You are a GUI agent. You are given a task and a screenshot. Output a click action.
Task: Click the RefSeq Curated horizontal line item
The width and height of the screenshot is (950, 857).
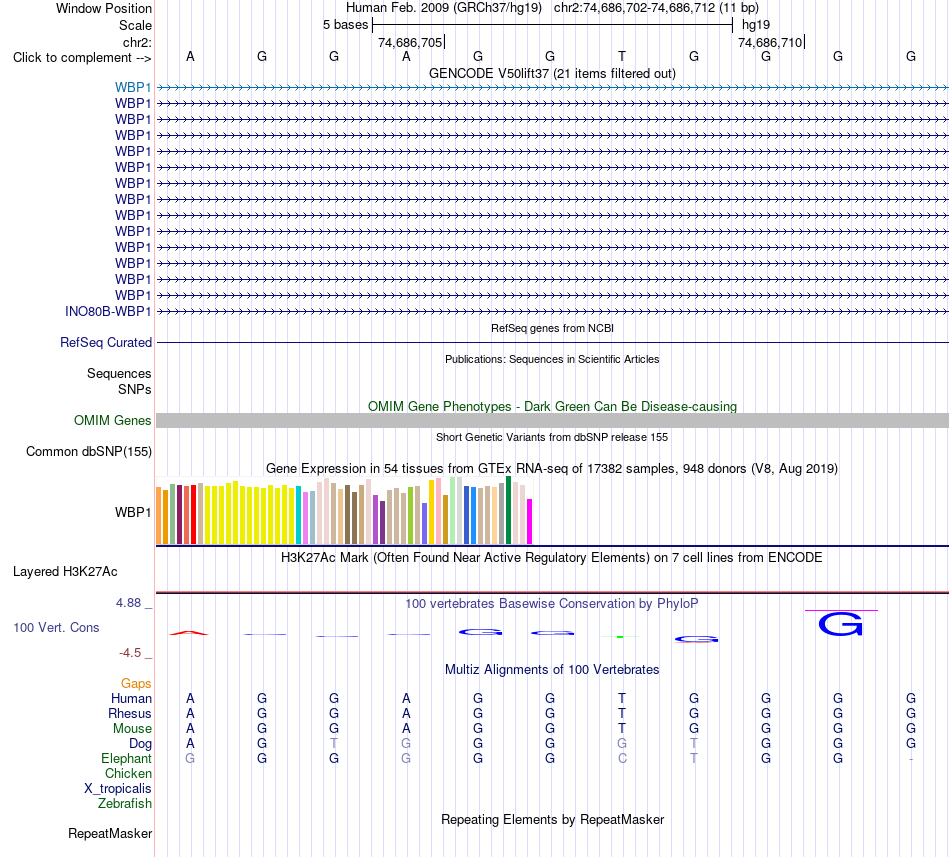pyautogui.click(x=552, y=343)
